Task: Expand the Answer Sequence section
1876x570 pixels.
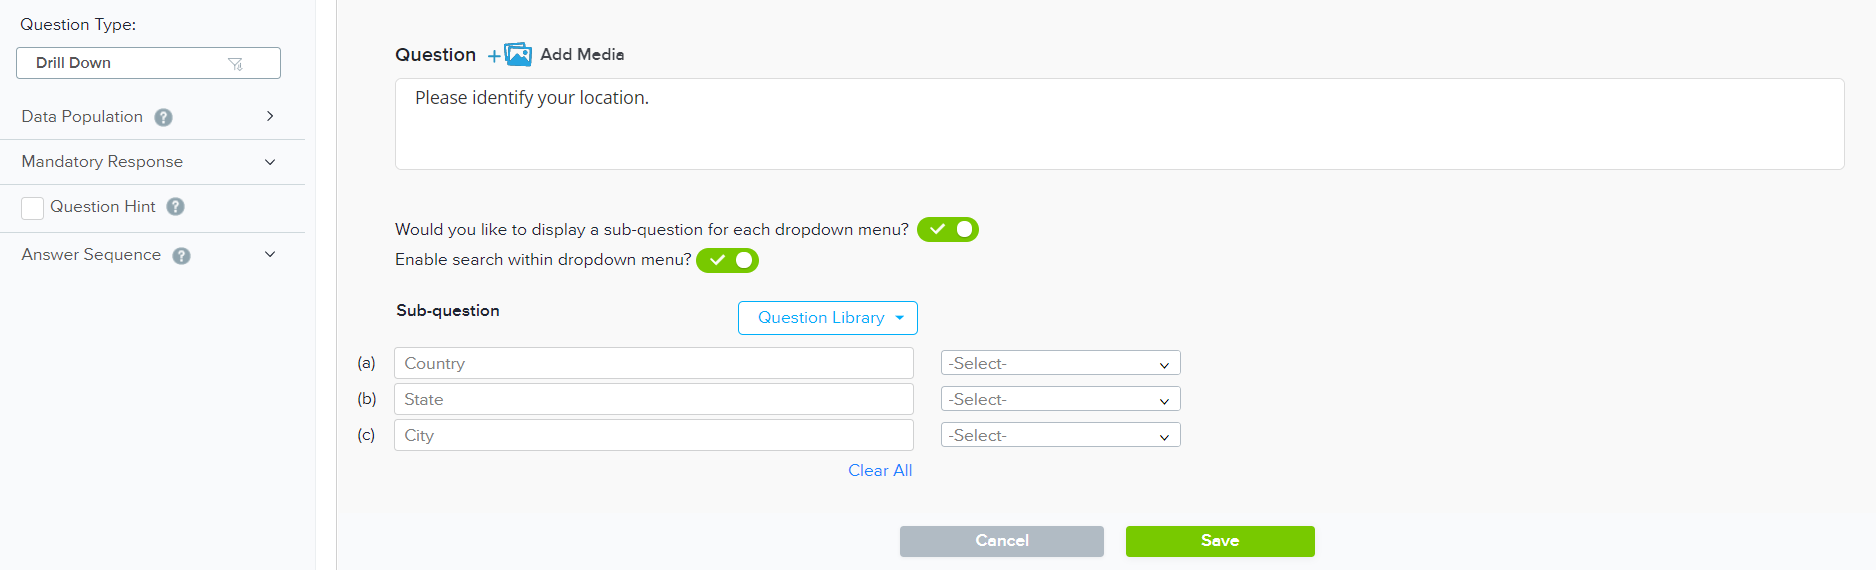Action: (270, 255)
